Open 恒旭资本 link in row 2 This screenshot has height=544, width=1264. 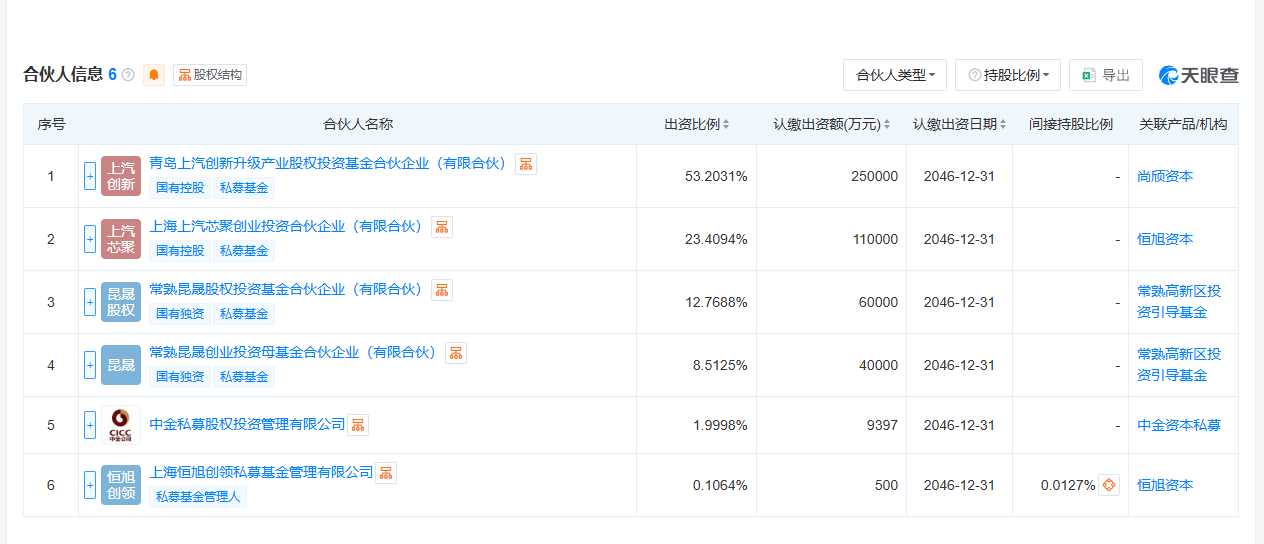coord(1165,239)
